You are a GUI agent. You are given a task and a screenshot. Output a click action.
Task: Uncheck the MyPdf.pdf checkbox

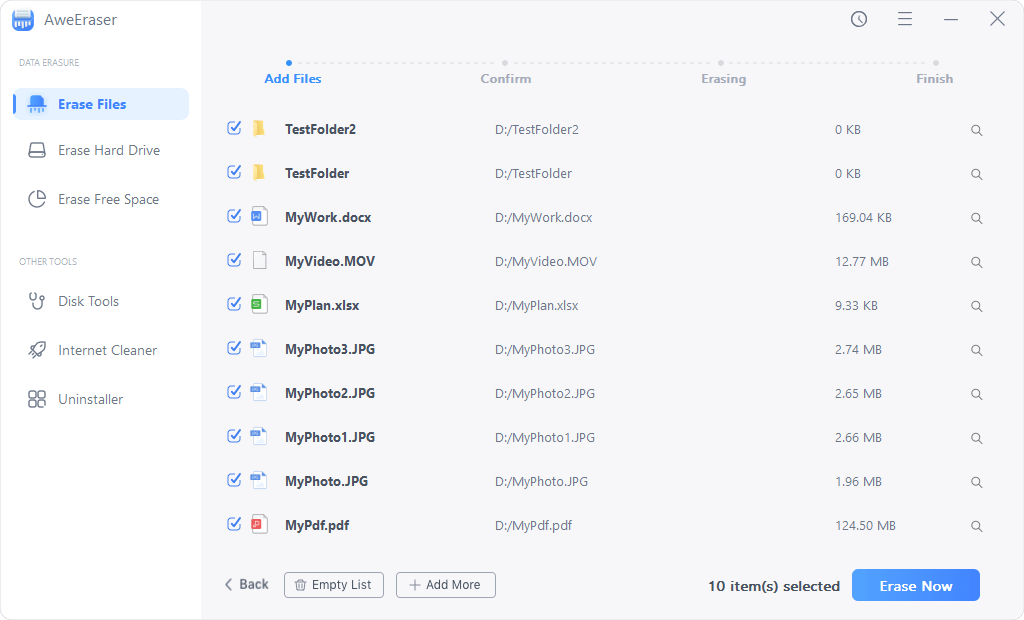tap(234, 524)
